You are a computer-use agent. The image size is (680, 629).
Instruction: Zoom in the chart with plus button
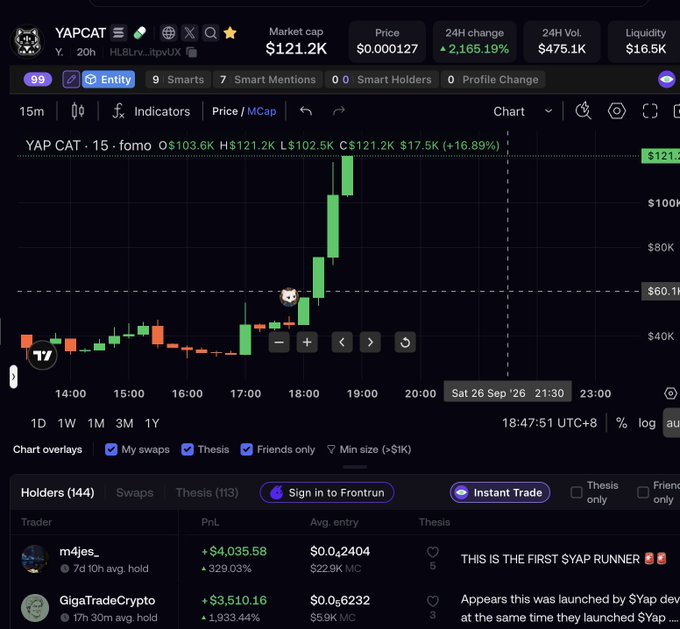coord(307,342)
